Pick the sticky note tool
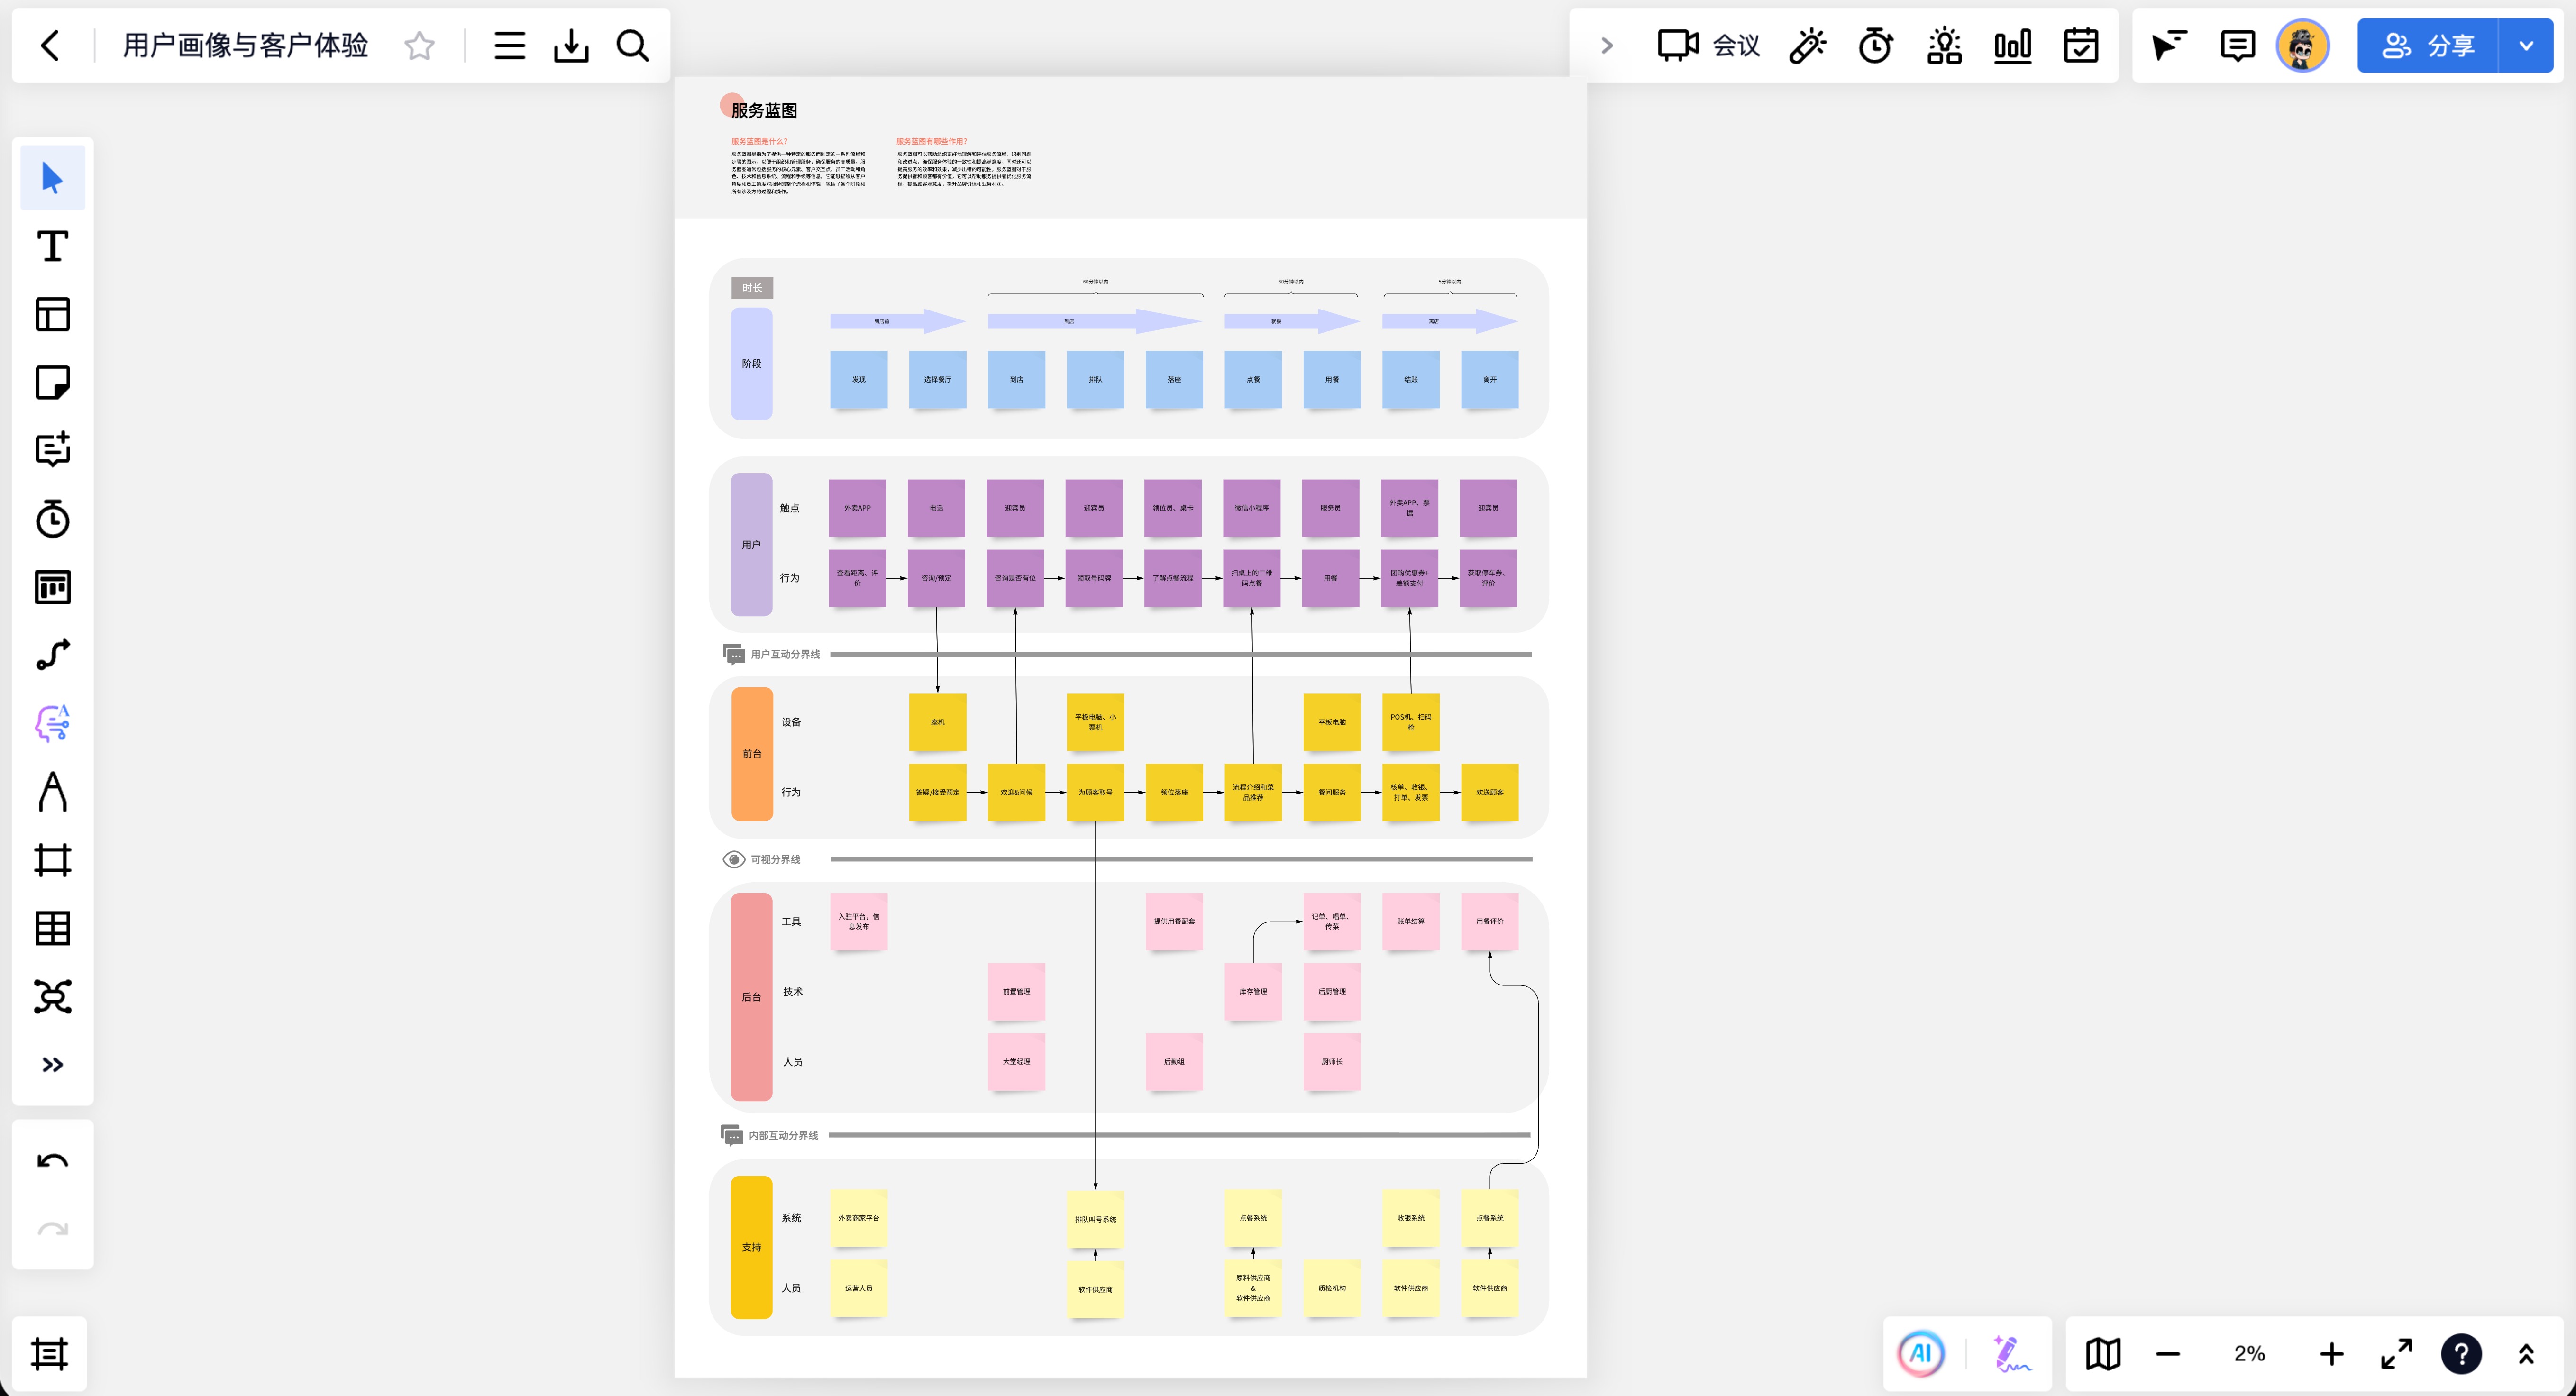This screenshot has height=1396, width=2576. (x=53, y=382)
